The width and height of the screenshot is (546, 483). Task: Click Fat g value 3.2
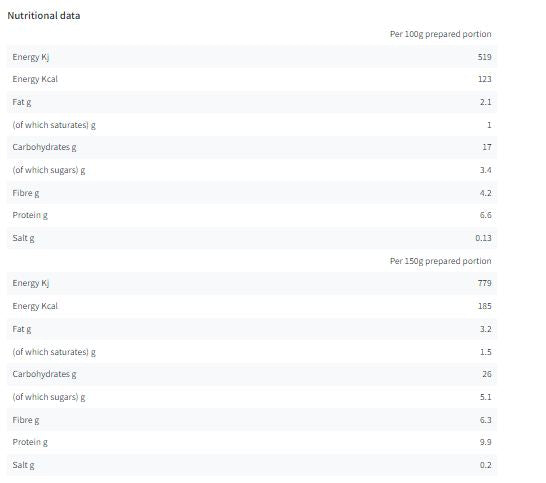point(485,329)
